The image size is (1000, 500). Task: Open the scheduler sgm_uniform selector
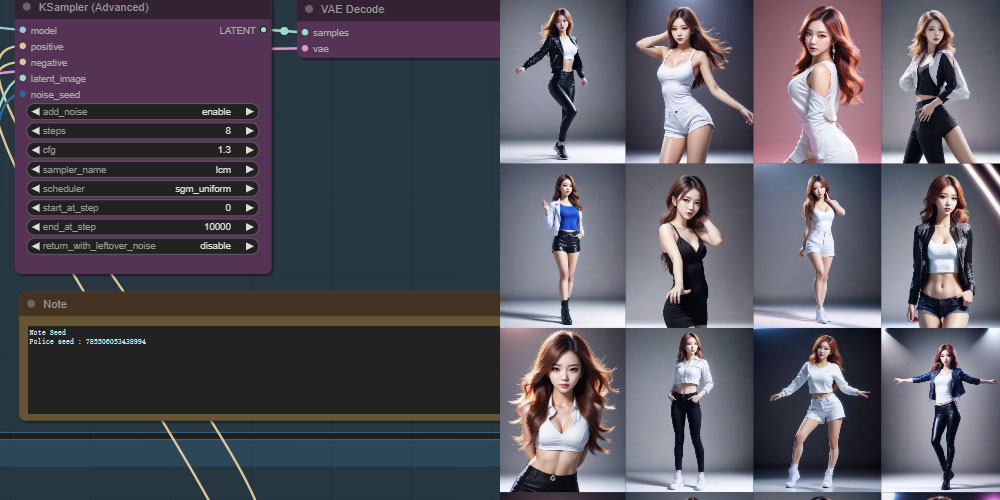click(143, 189)
